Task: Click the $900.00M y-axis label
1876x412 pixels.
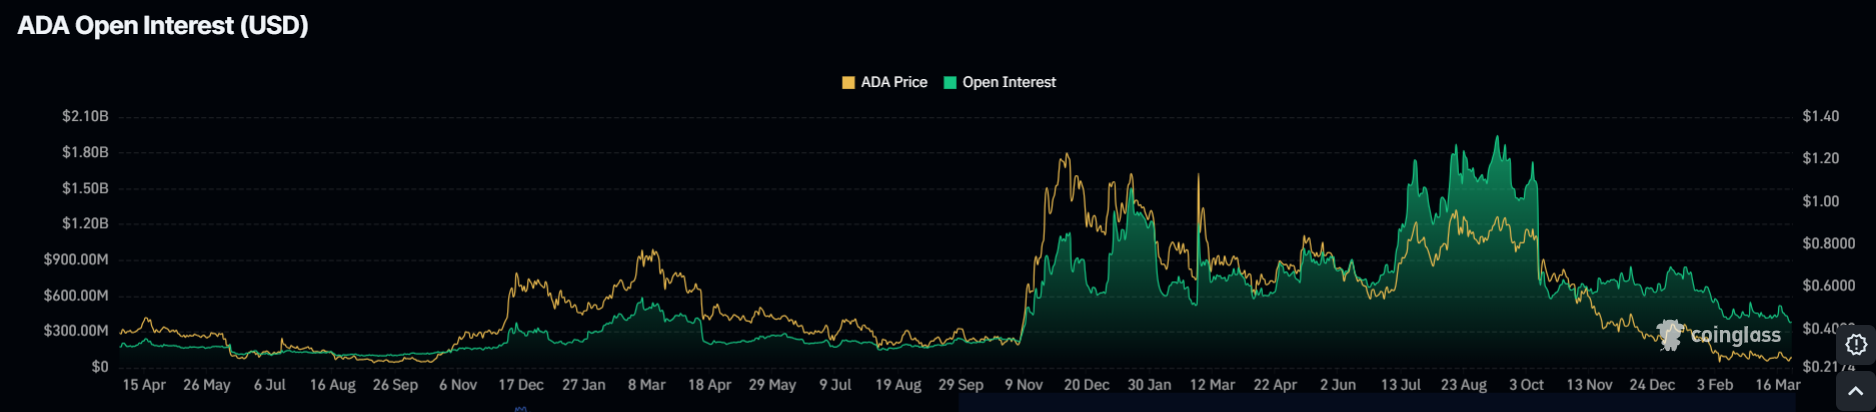Action: point(76,259)
